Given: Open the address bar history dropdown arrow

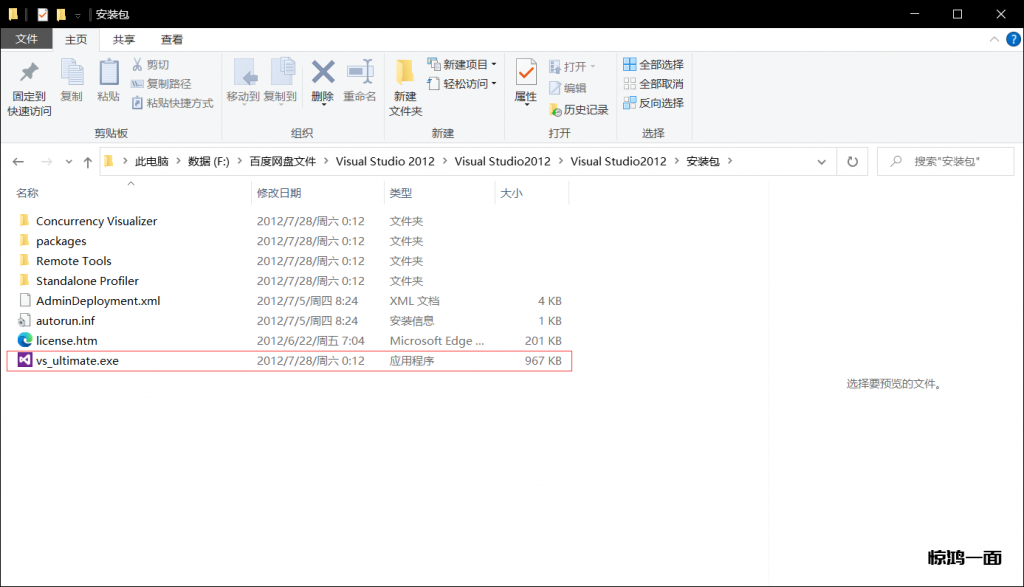Looking at the screenshot, I should pos(821,161).
